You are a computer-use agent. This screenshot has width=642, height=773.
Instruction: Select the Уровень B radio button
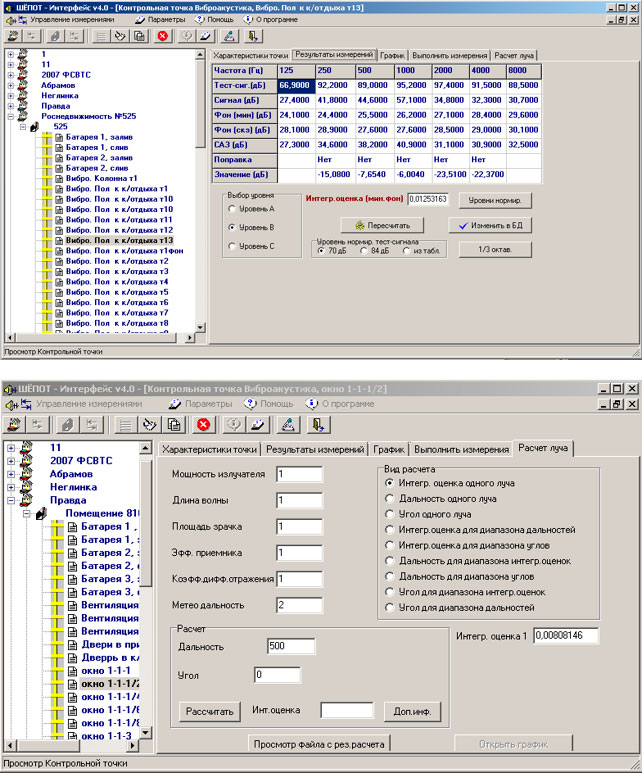232,227
